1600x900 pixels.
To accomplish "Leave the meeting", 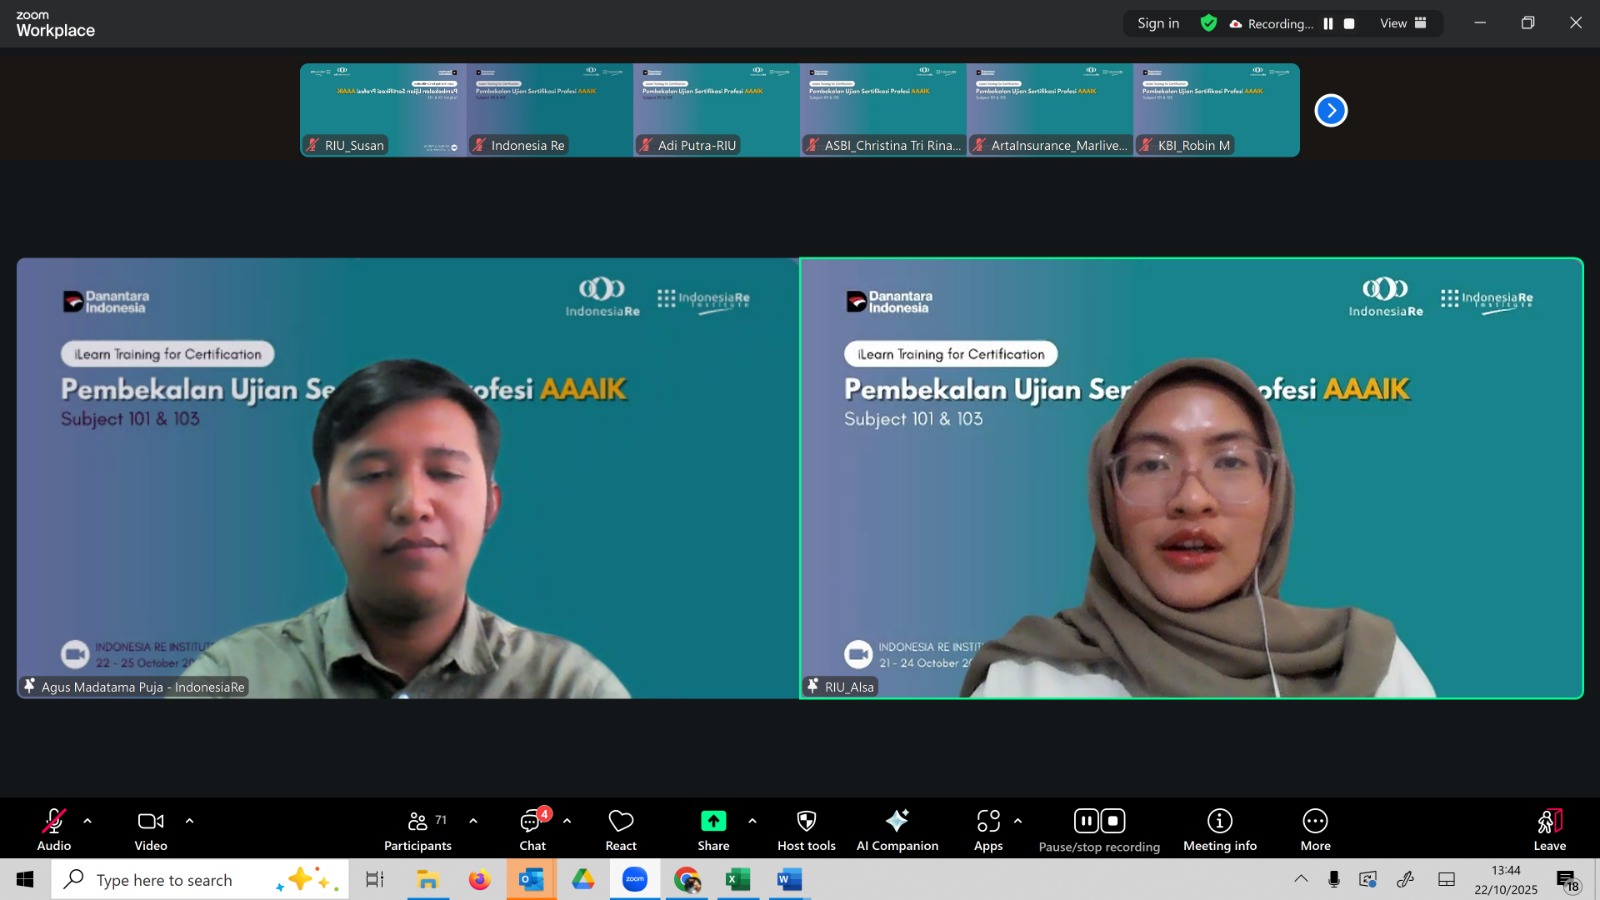I will tap(1549, 830).
